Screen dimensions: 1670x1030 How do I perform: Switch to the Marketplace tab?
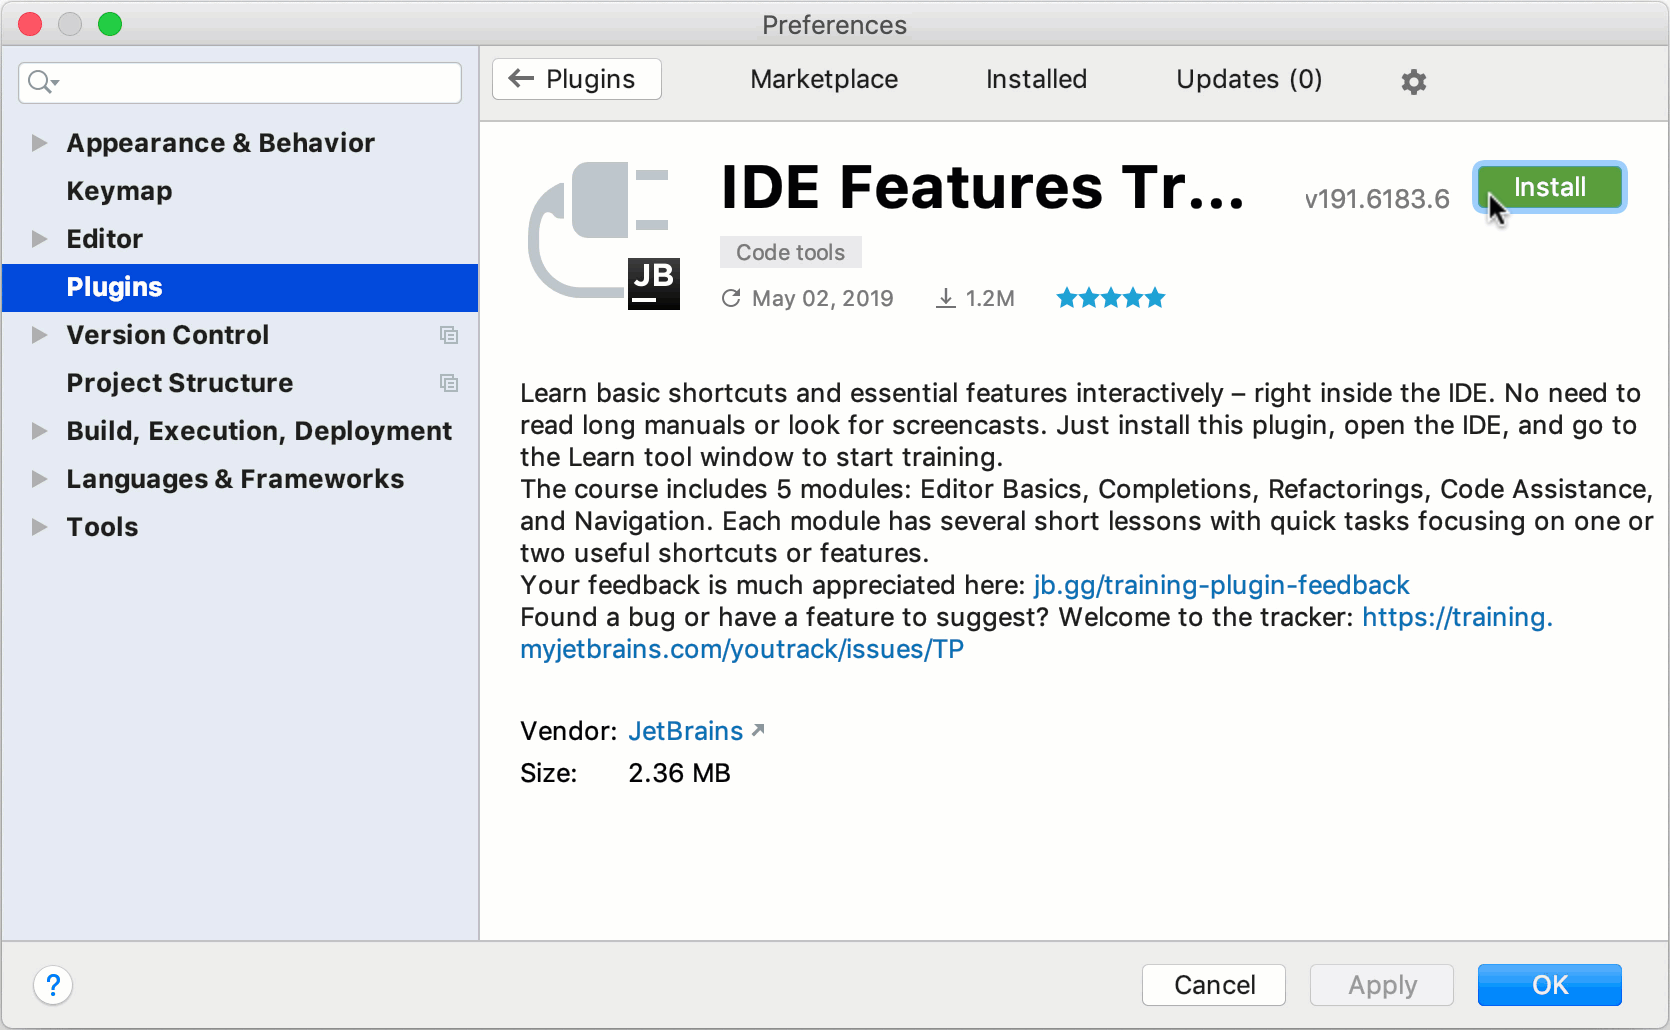click(x=824, y=79)
